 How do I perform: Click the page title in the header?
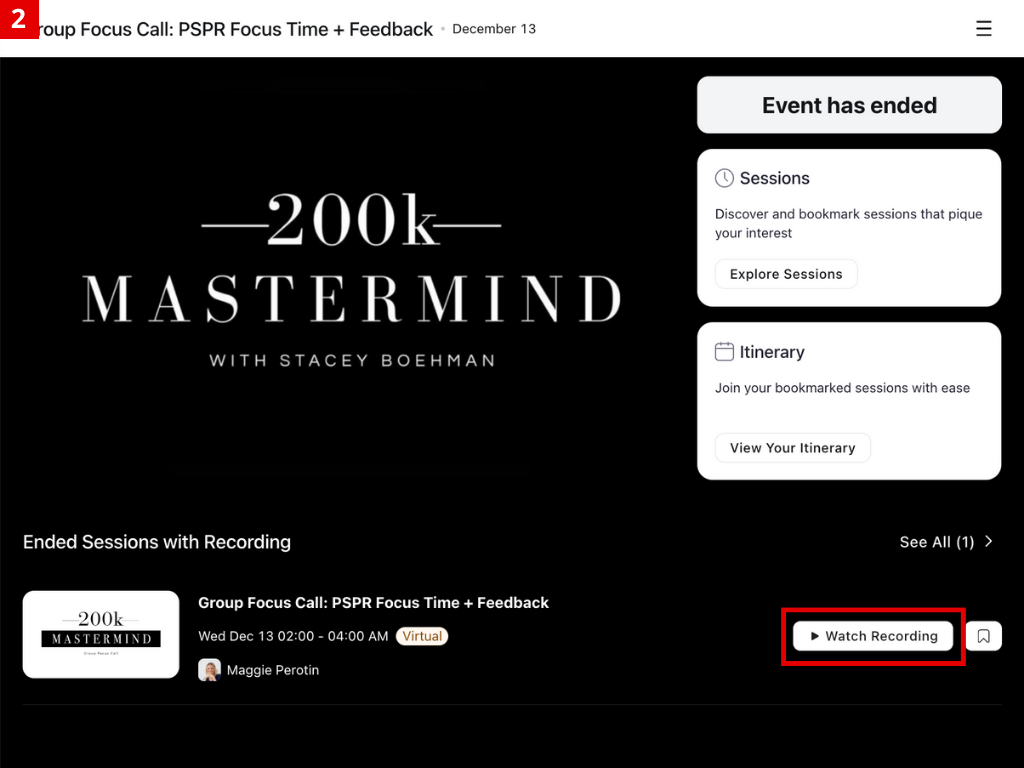tap(236, 29)
